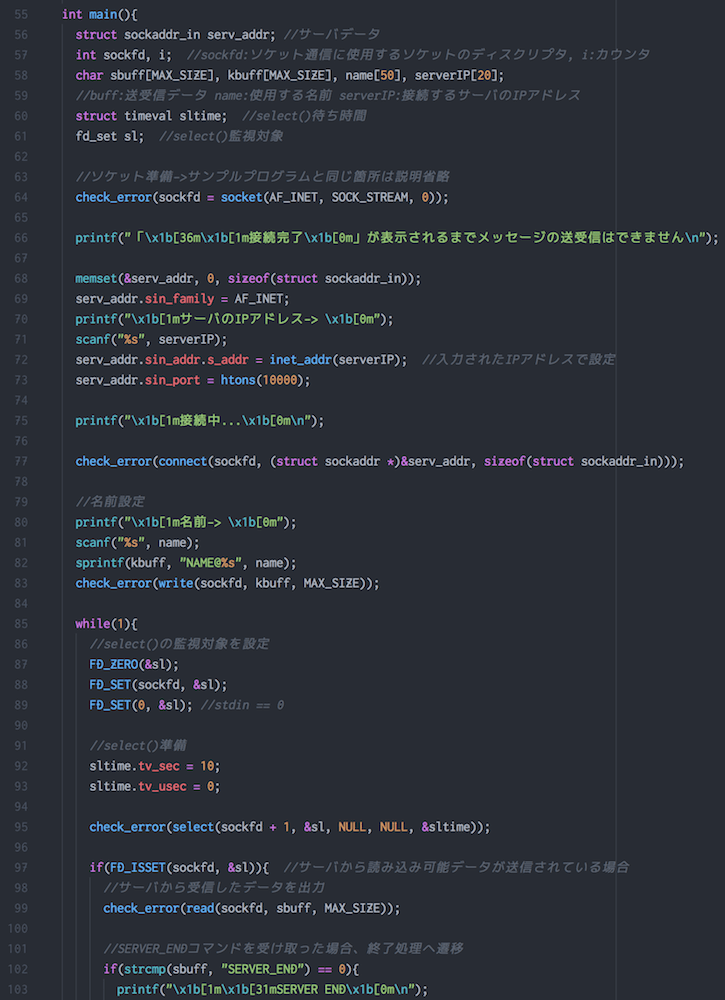Click the connect(sockfd call line

click(380, 462)
